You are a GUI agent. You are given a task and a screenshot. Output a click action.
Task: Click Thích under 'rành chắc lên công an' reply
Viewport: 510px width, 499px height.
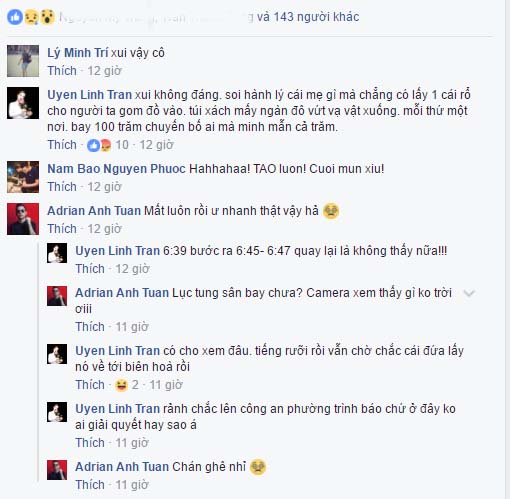click(90, 443)
